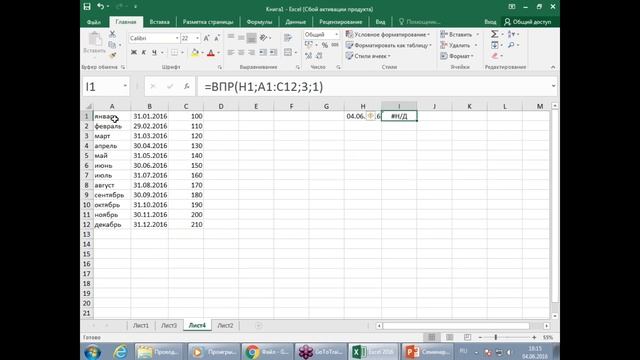Toggle center horizontal alignment
640x360 pixels.
pos(241,52)
